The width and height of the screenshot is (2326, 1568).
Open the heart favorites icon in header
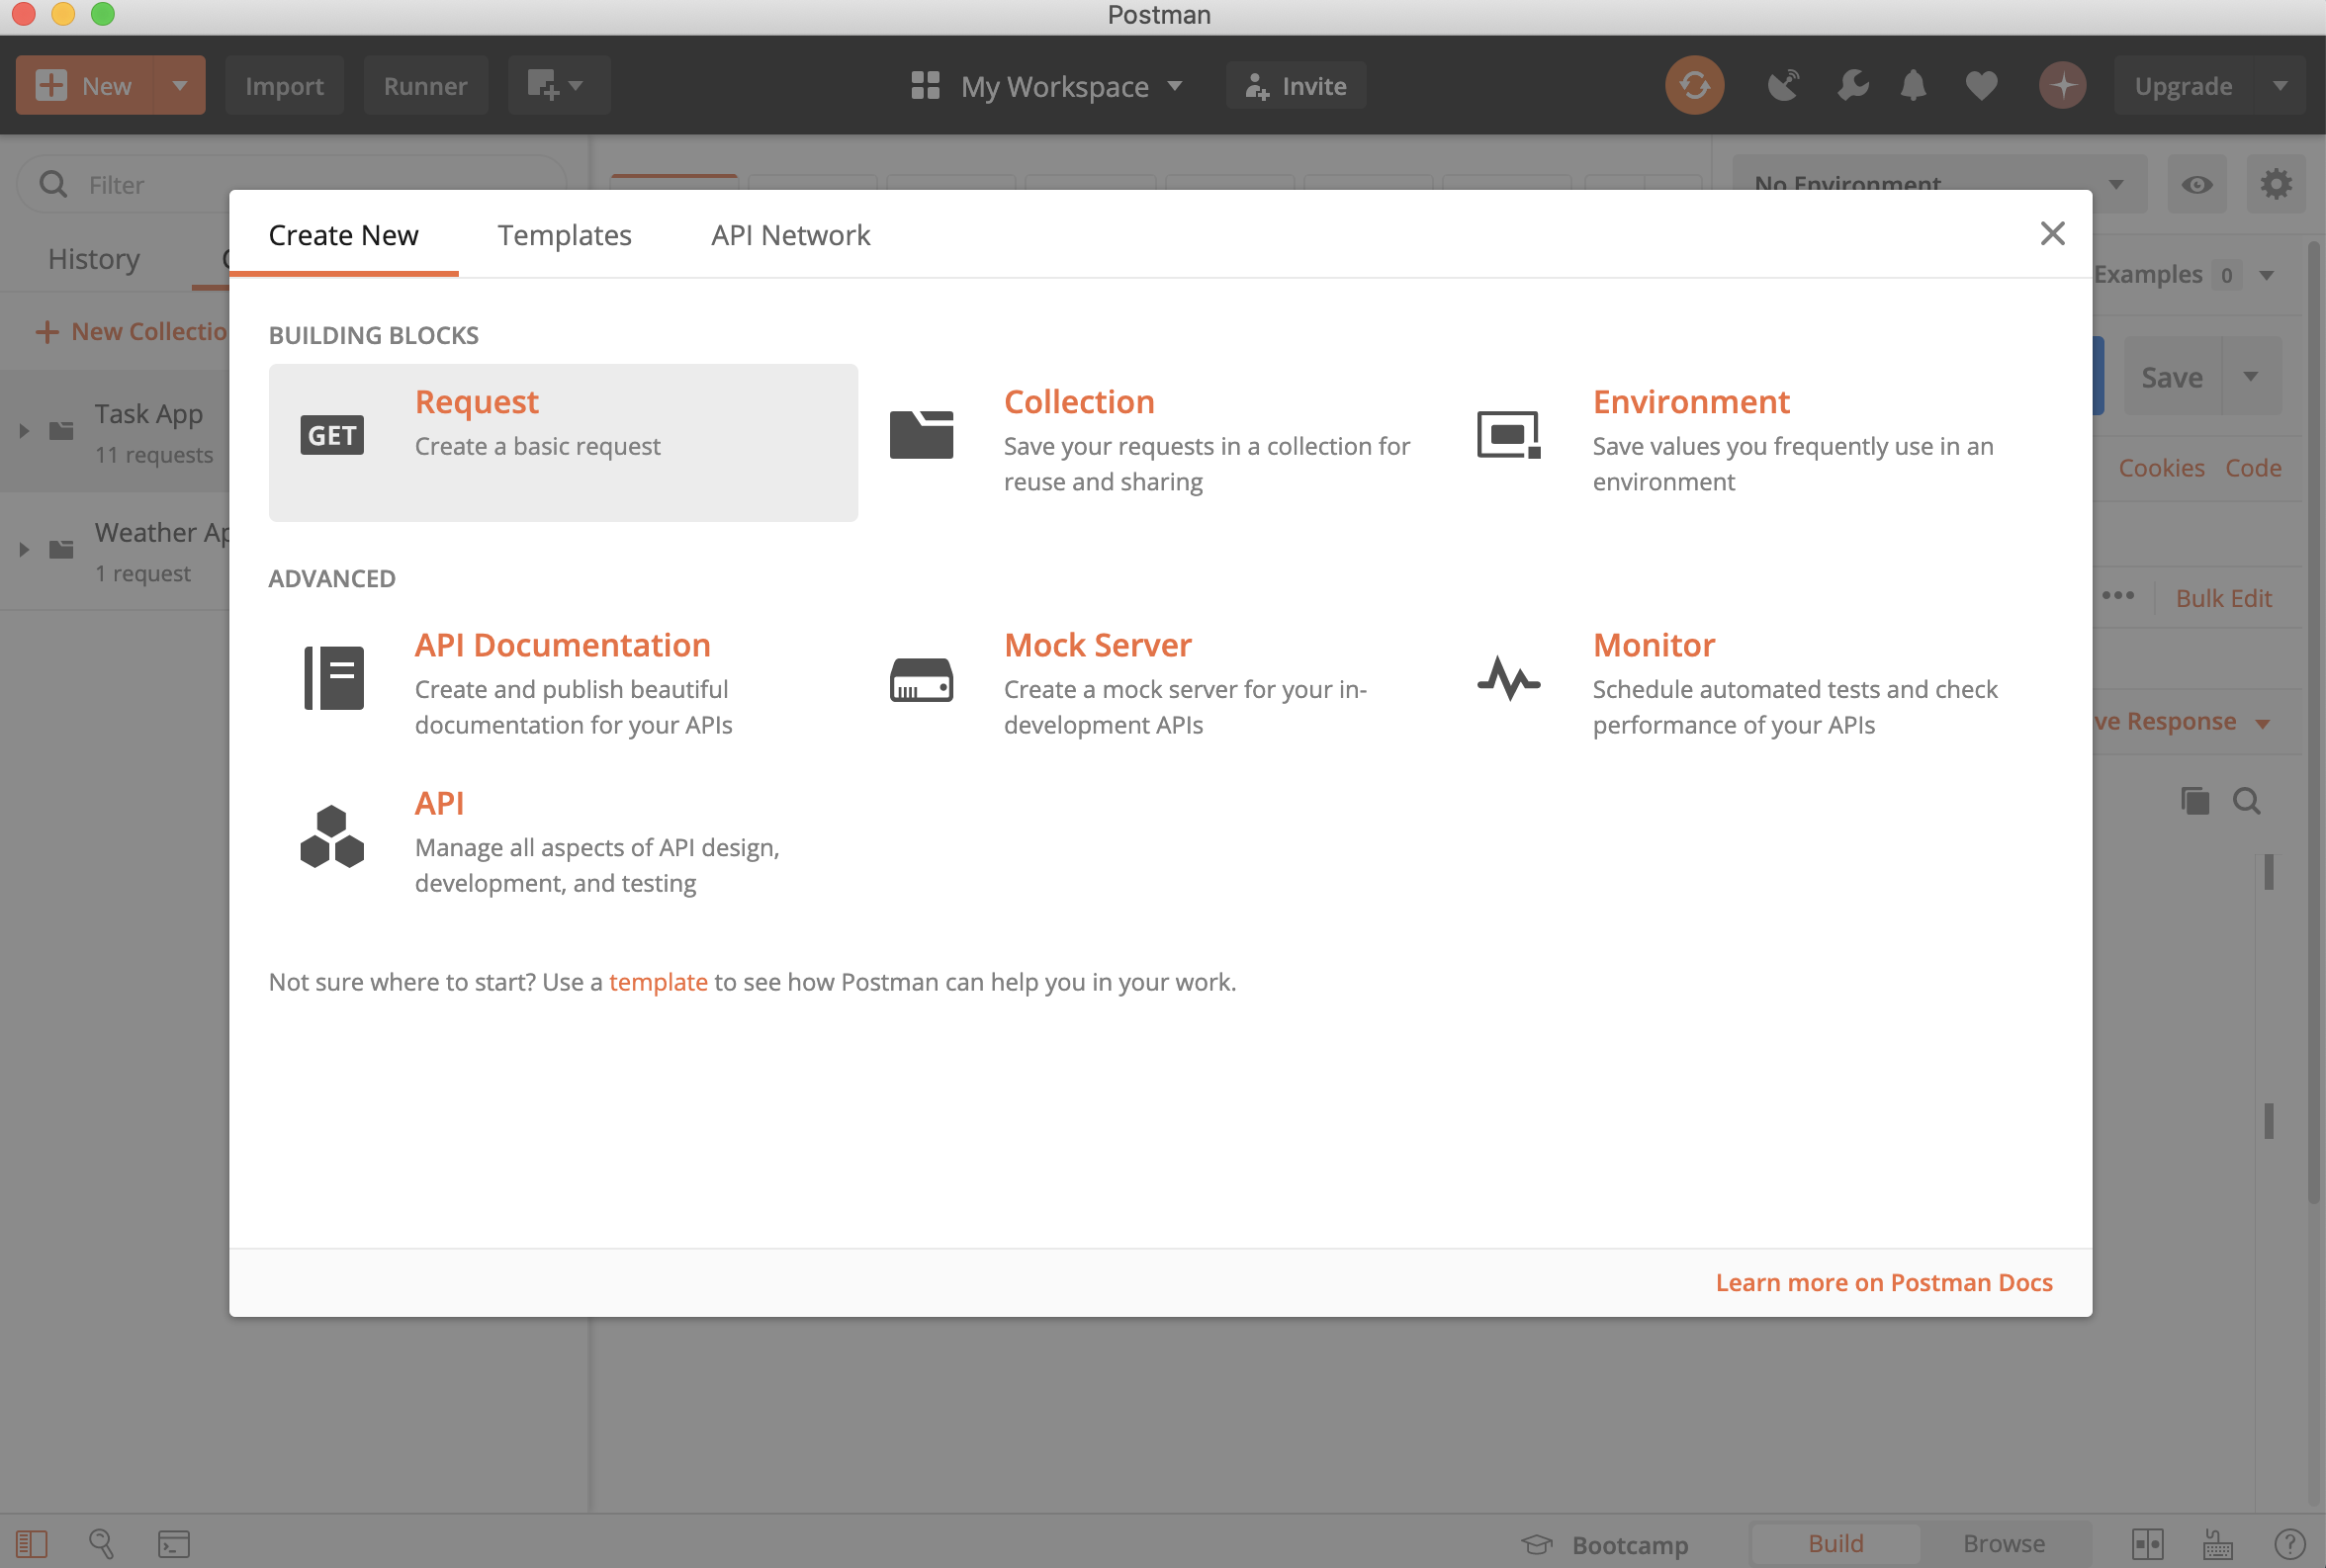coord(1981,85)
